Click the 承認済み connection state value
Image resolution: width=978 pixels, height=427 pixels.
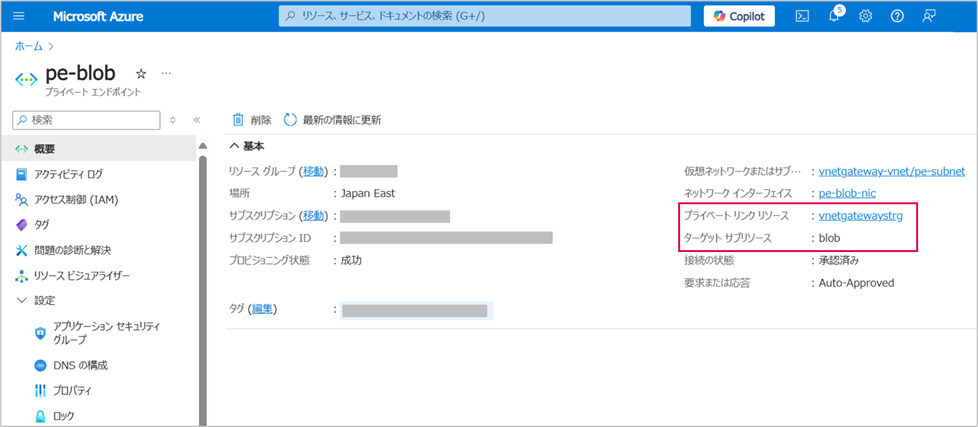840,261
